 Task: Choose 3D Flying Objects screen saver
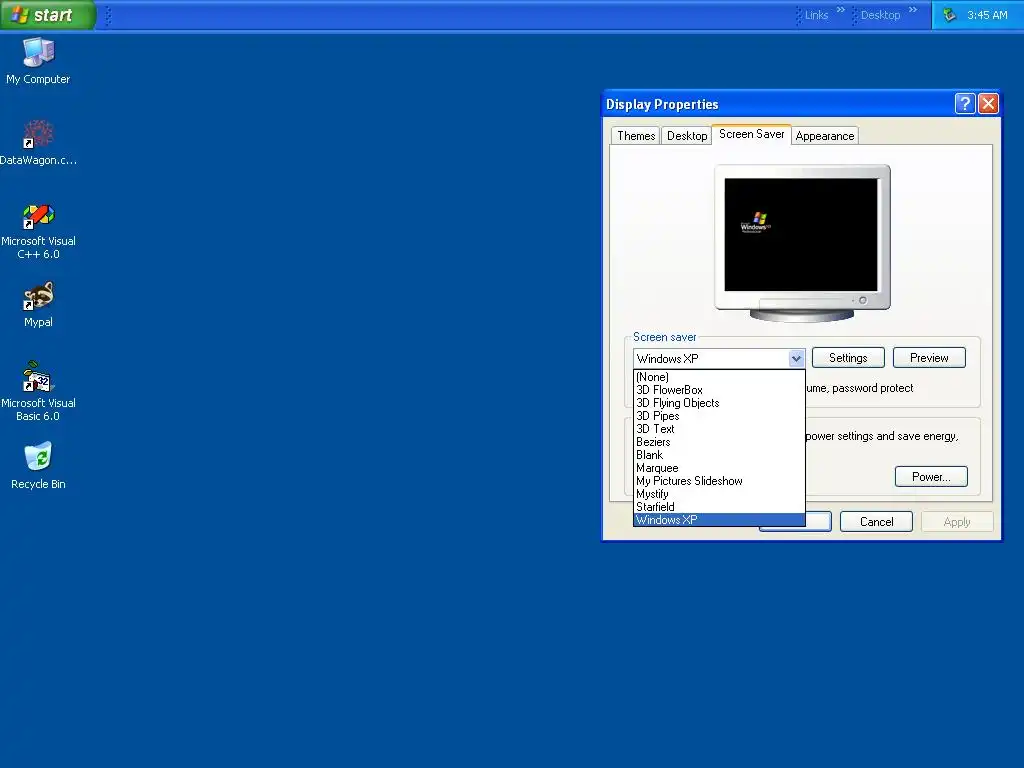click(x=719, y=403)
